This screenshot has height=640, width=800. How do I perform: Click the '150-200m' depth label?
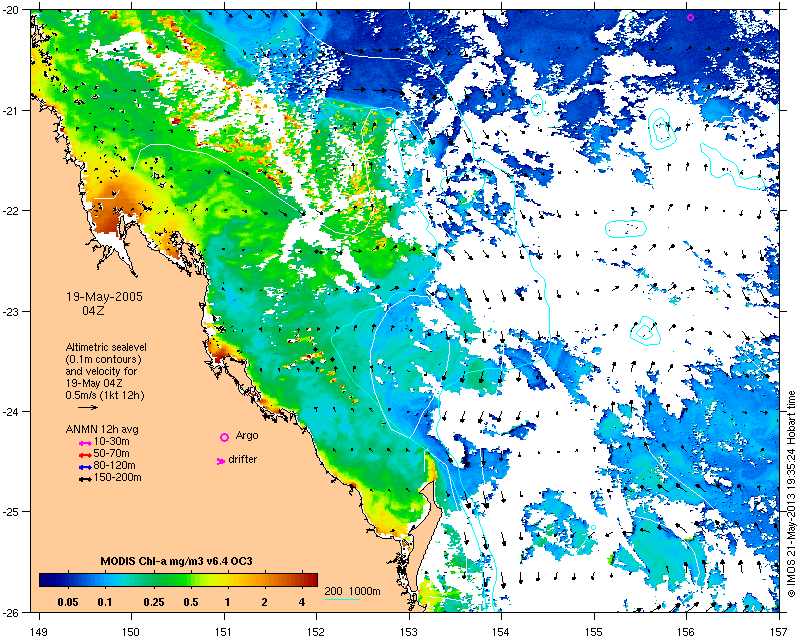pyautogui.click(x=117, y=478)
